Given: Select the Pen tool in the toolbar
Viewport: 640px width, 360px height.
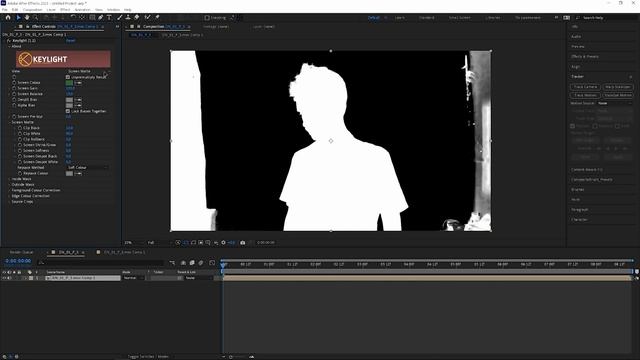Looking at the screenshot, I should pyautogui.click(x=100, y=18).
